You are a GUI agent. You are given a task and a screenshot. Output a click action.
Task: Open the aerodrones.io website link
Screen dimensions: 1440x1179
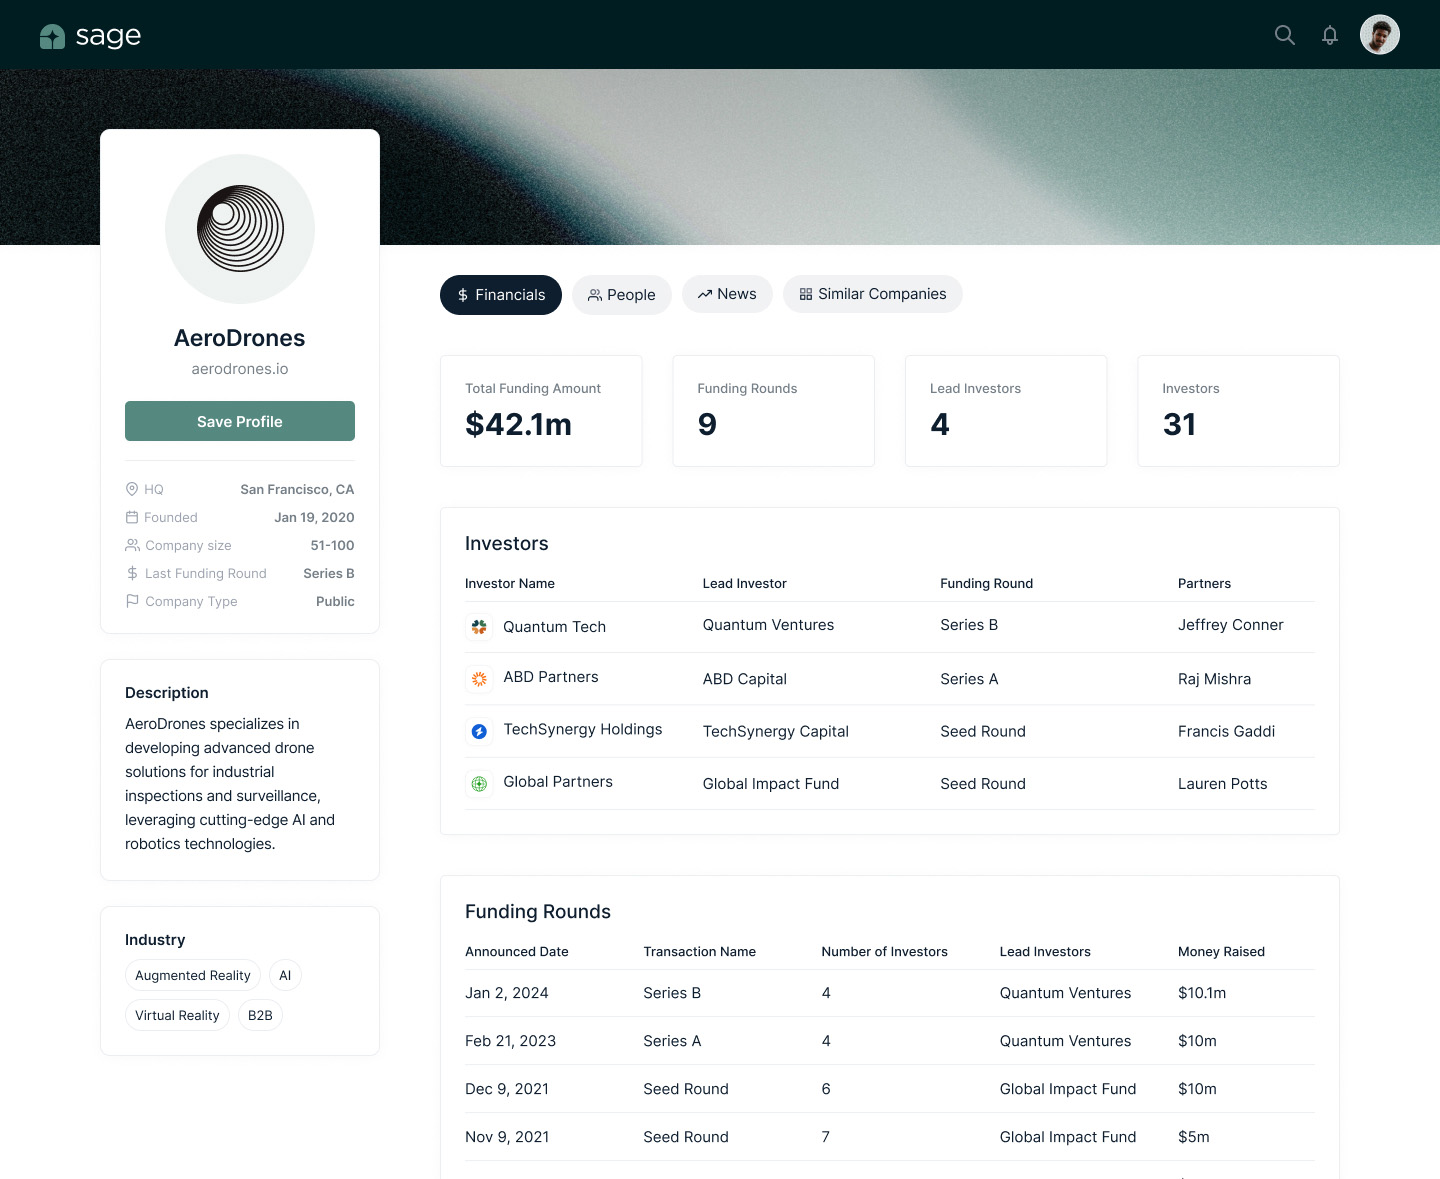pyautogui.click(x=240, y=369)
